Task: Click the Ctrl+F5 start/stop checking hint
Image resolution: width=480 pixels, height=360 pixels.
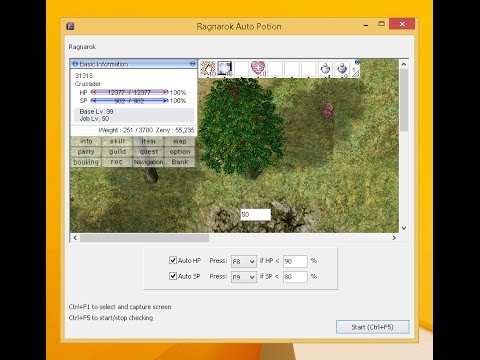Action: 111,318
